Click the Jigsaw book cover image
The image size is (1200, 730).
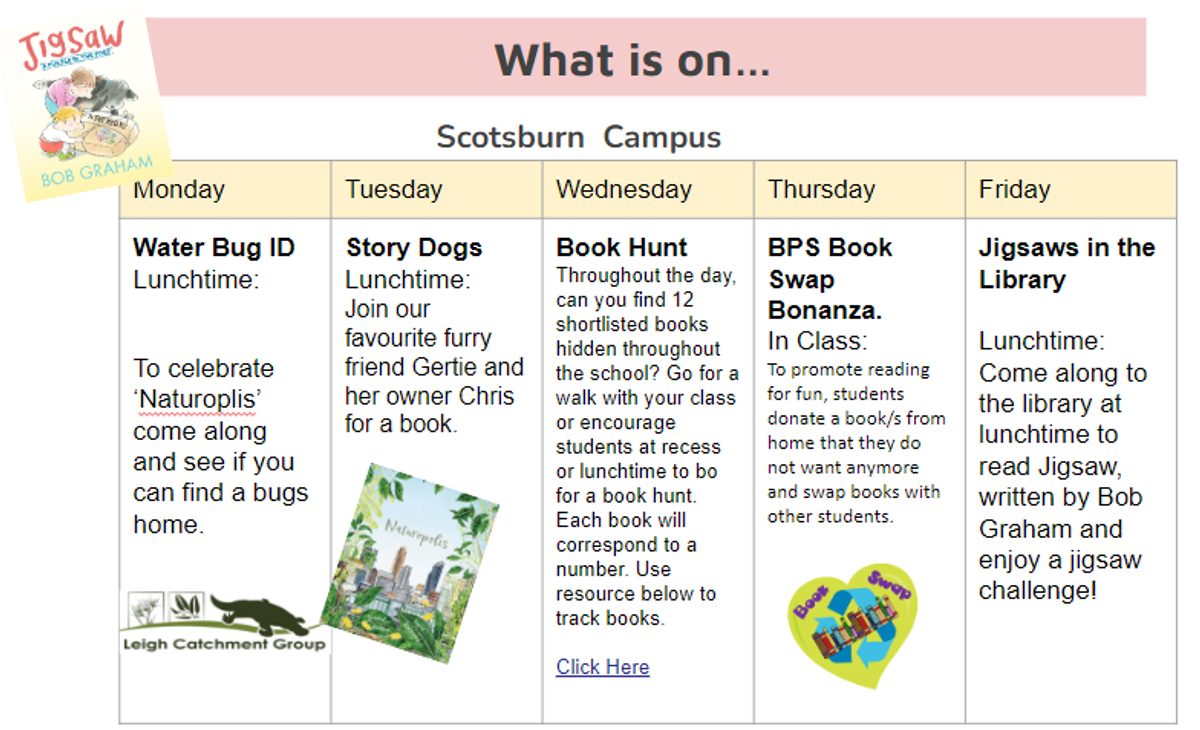pos(85,106)
